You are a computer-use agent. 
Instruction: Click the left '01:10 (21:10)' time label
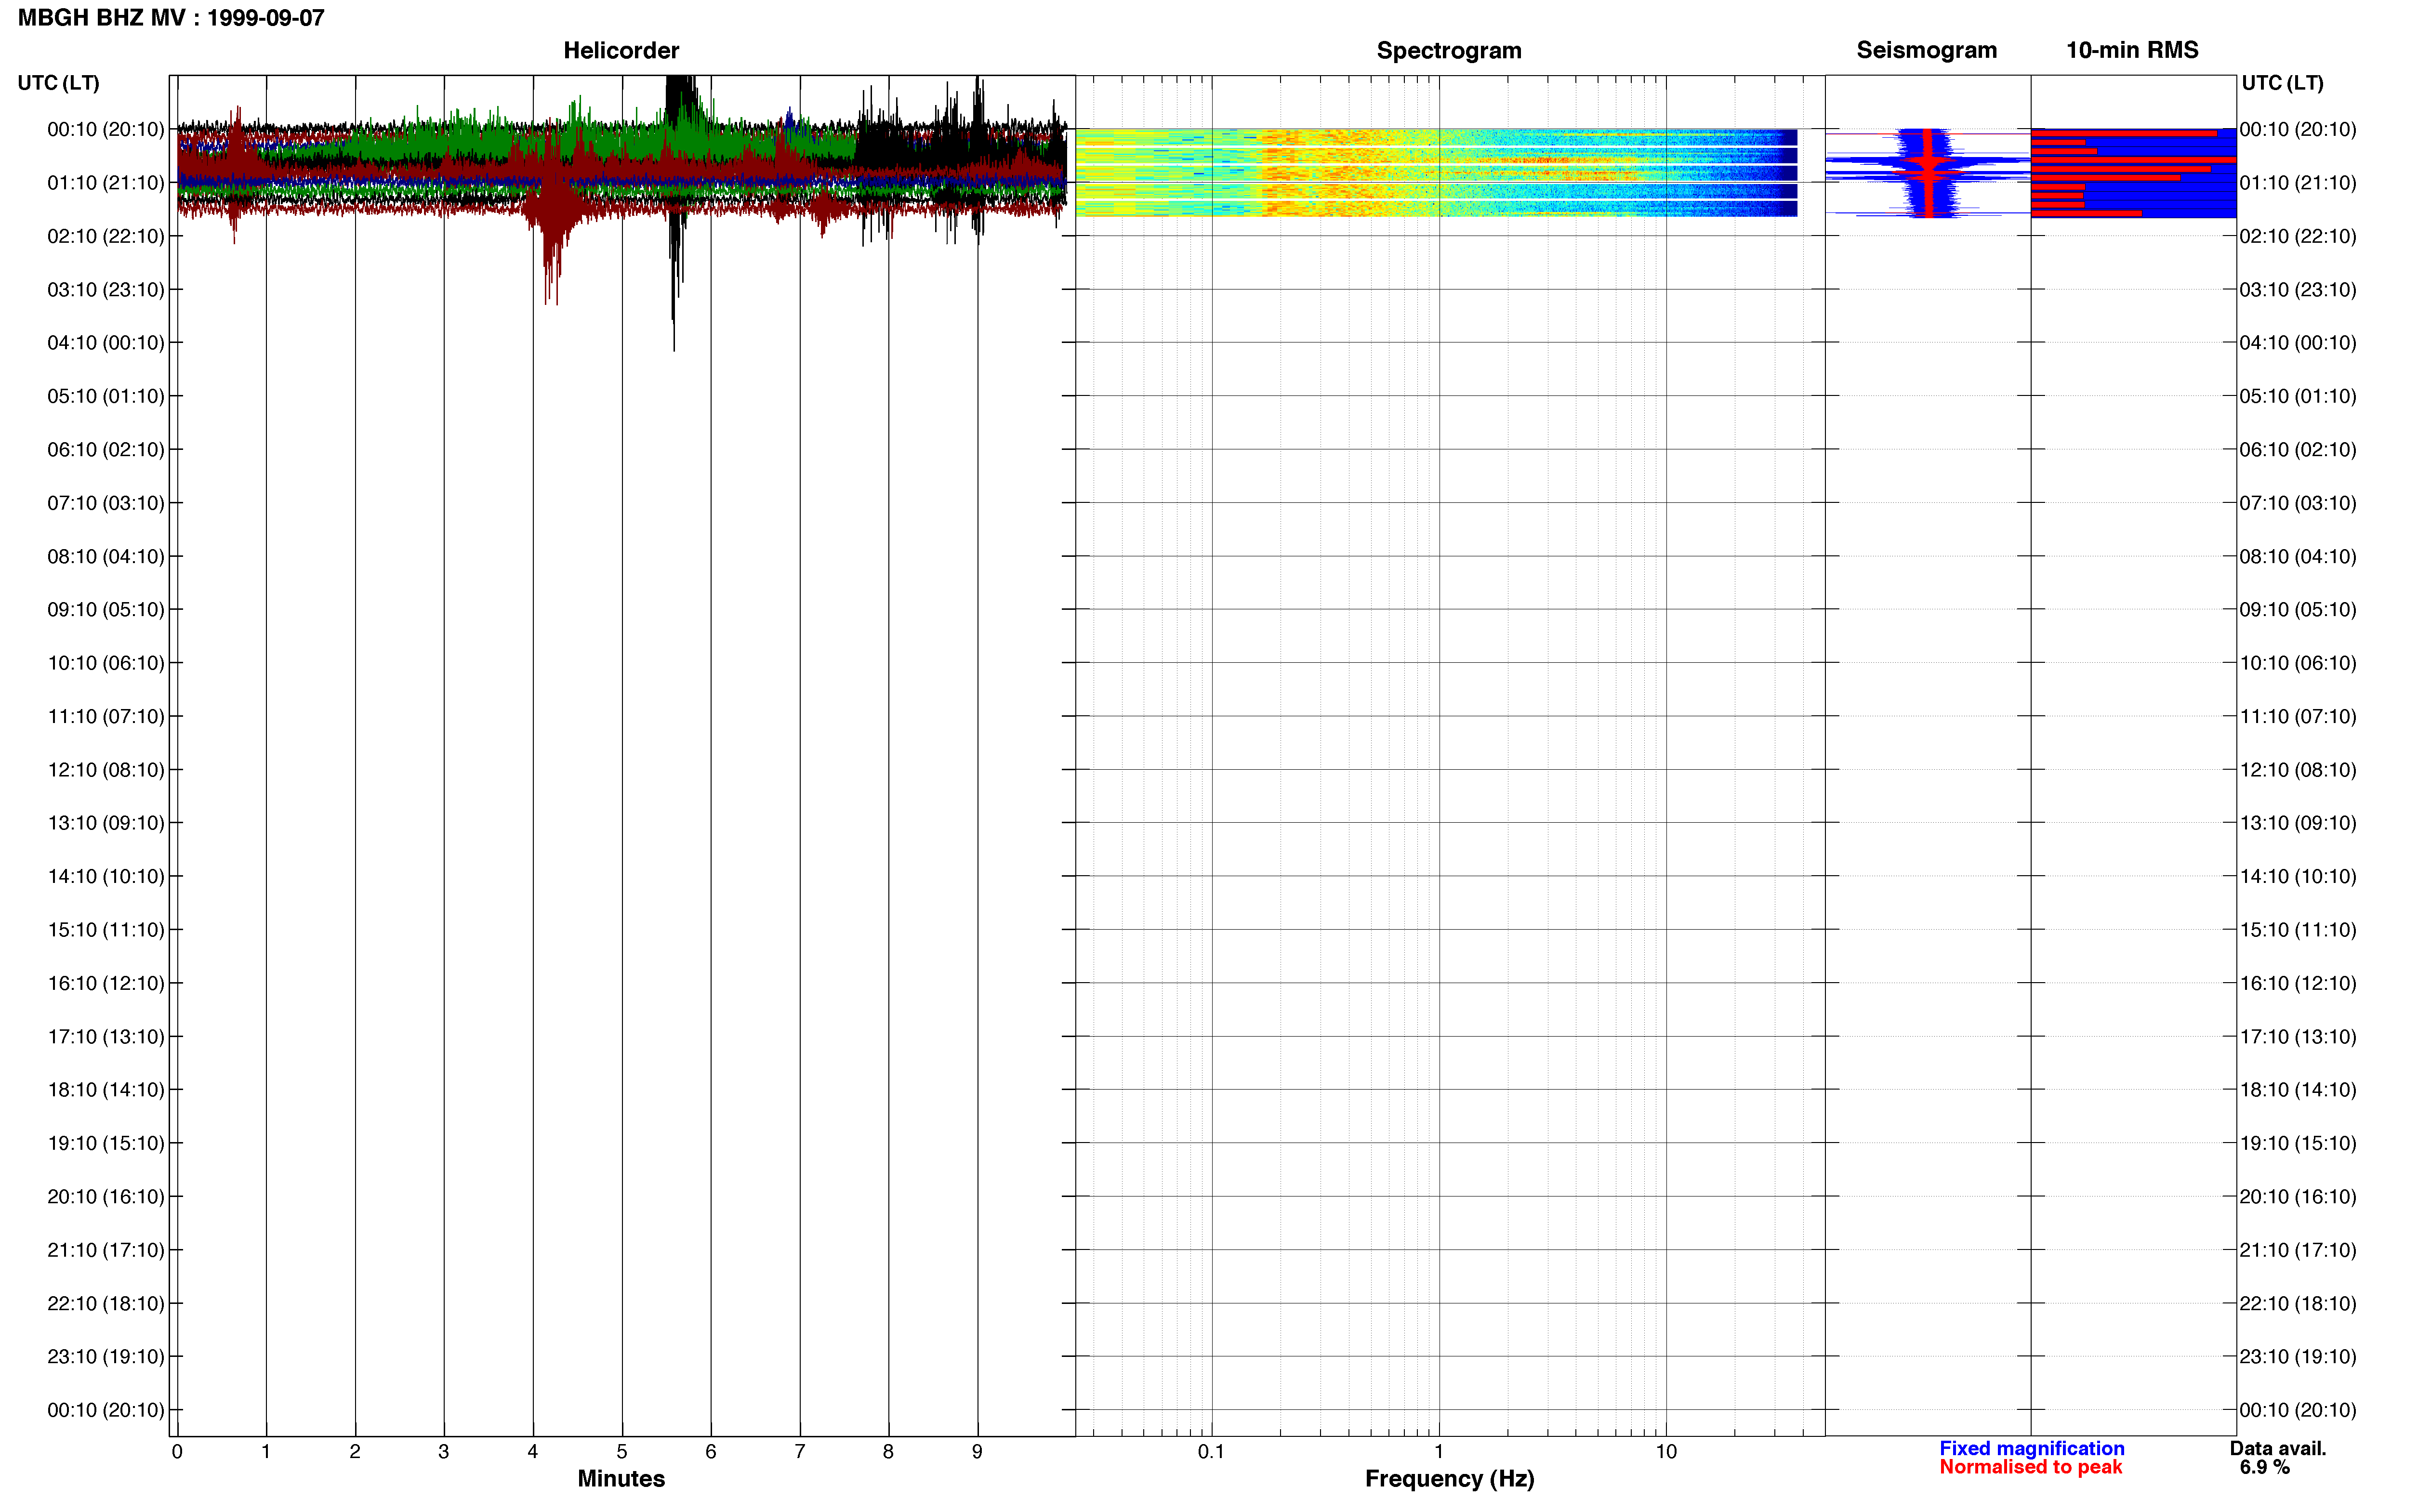106,183
